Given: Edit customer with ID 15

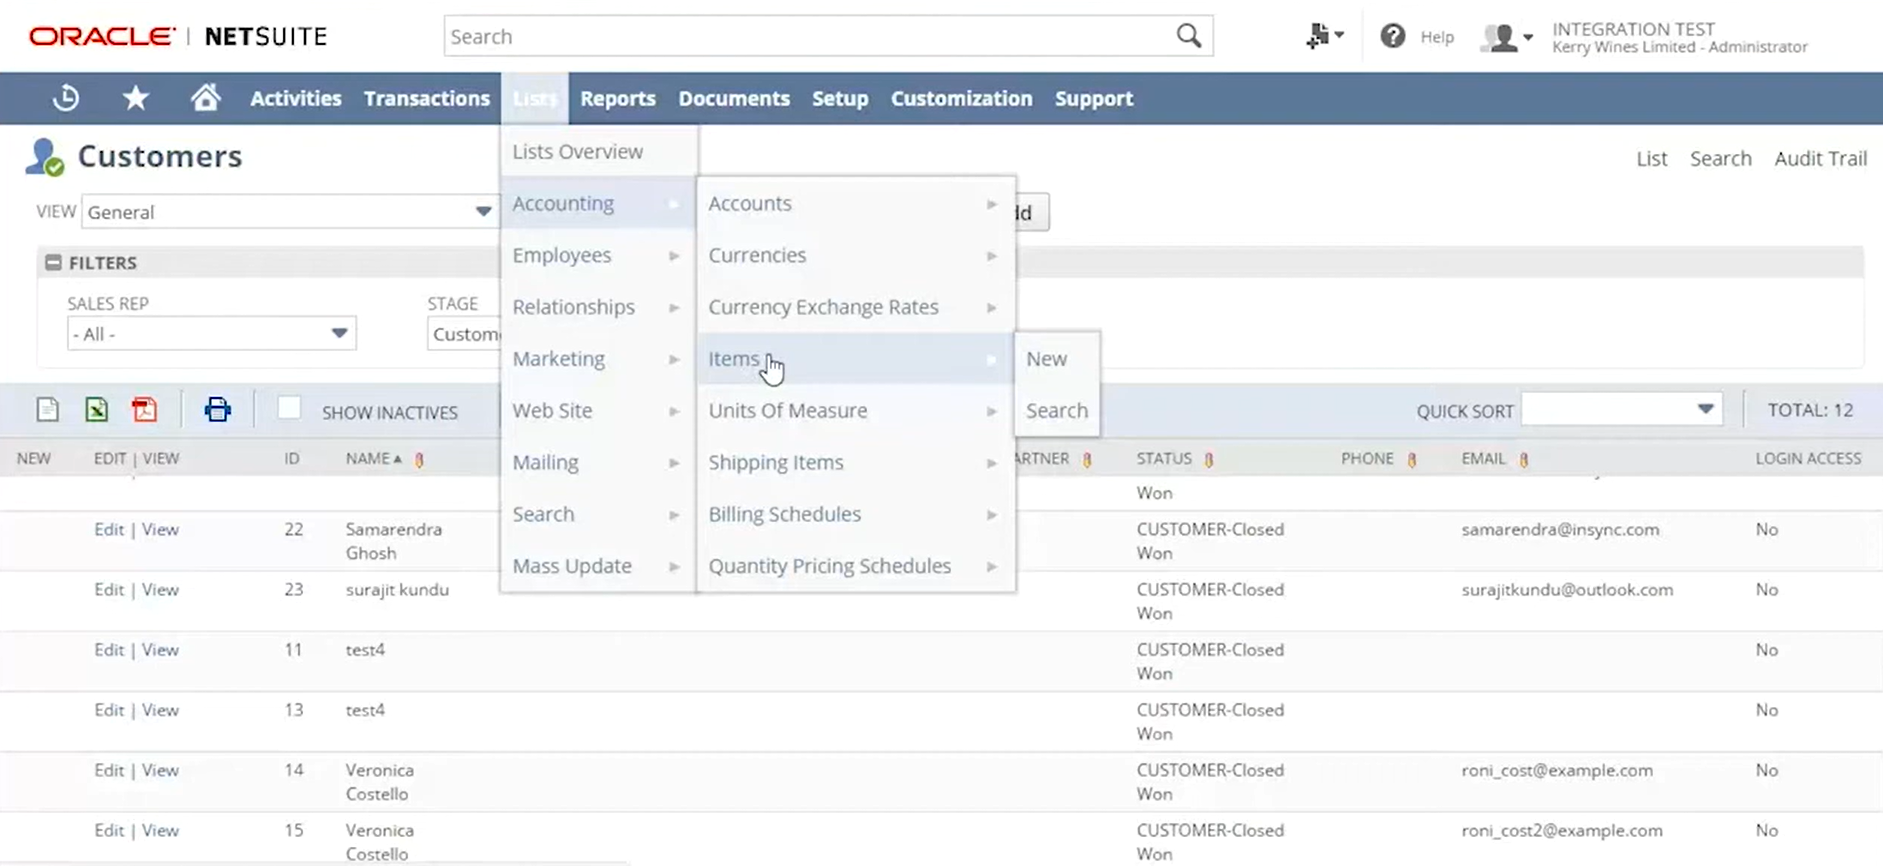Looking at the screenshot, I should coord(109,830).
